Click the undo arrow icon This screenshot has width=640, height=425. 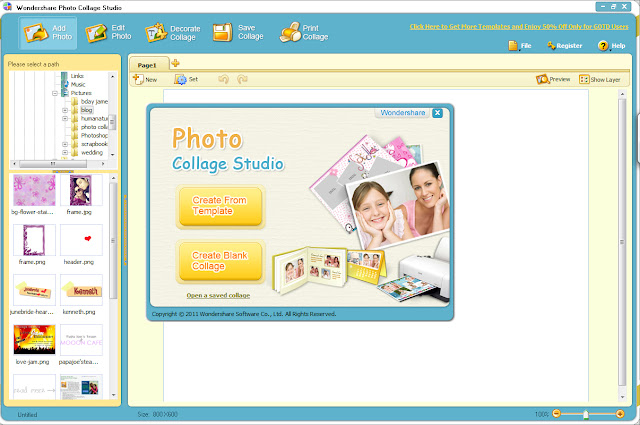tap(223, 79)
